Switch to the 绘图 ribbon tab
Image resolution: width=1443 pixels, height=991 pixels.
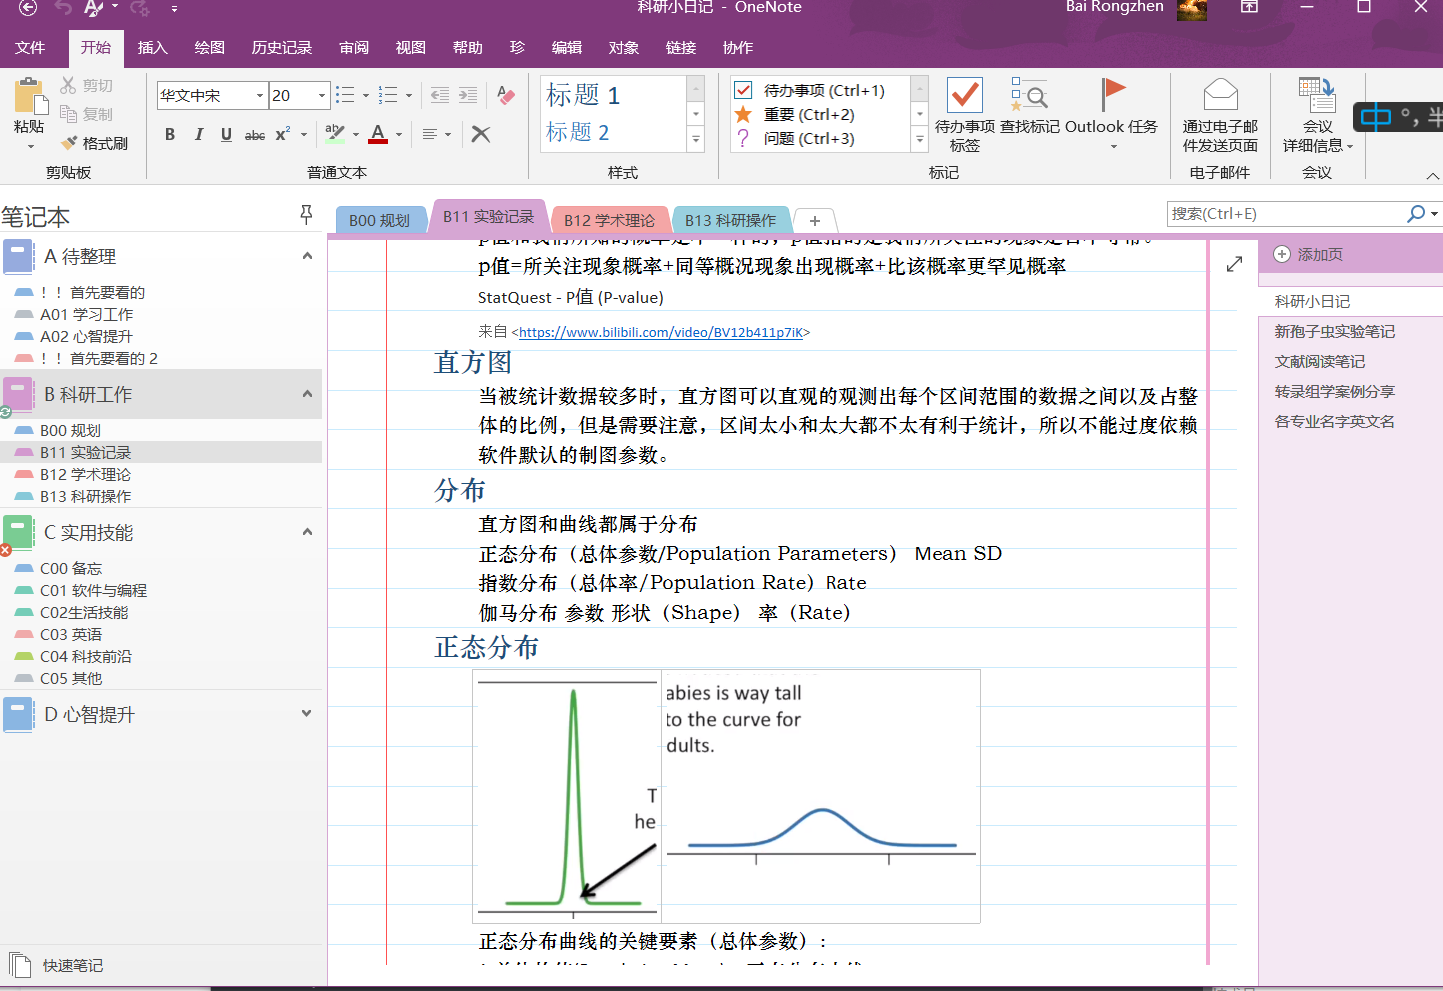click(209, 48)
